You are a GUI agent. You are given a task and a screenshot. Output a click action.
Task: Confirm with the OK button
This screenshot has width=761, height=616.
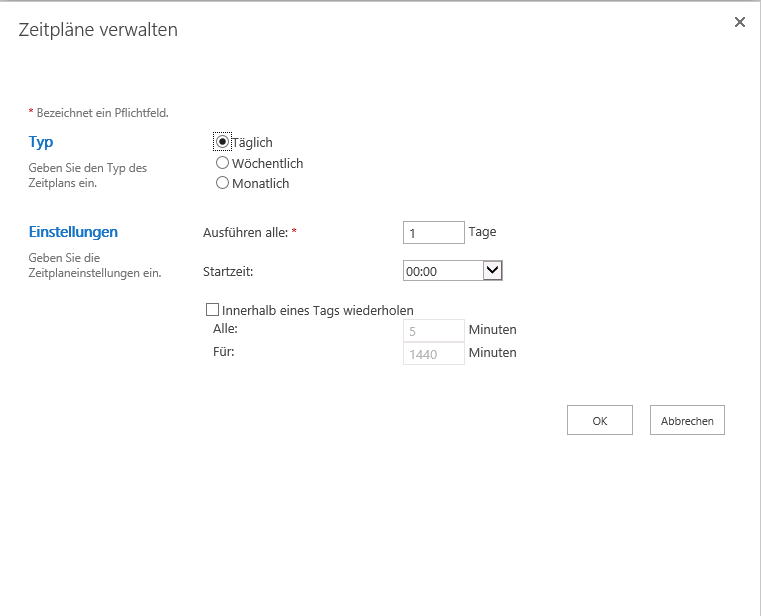coord(599,420)
